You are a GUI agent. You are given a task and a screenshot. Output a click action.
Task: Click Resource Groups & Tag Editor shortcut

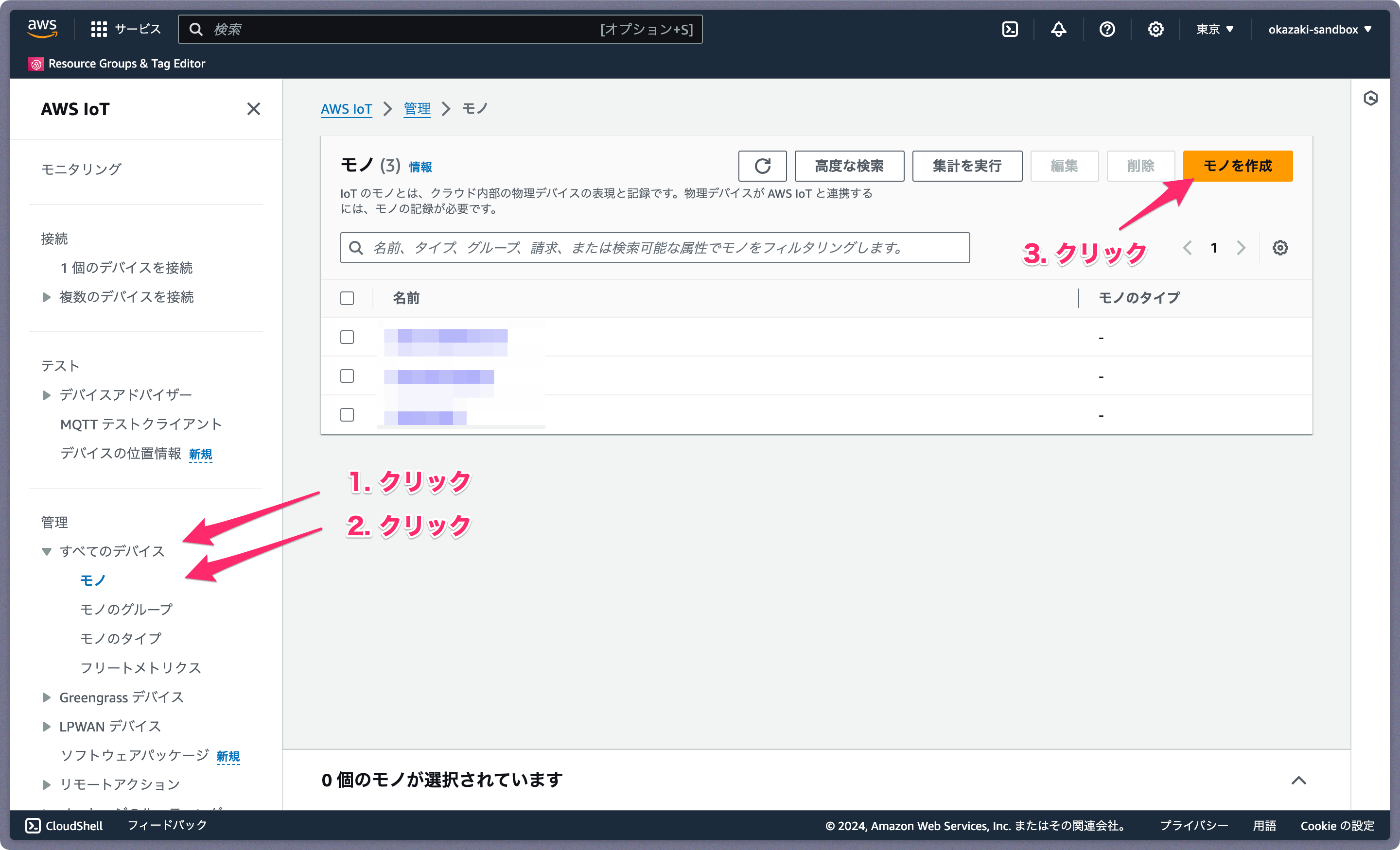(x=117, y=64)
